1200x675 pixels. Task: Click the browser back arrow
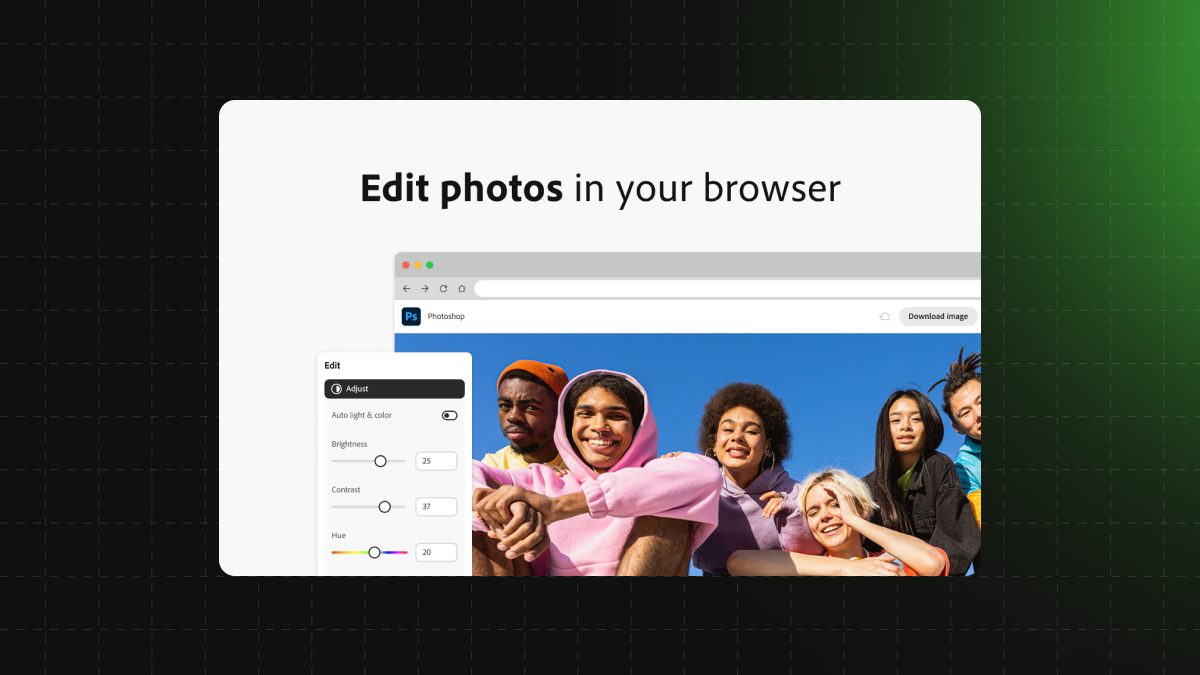406,288
